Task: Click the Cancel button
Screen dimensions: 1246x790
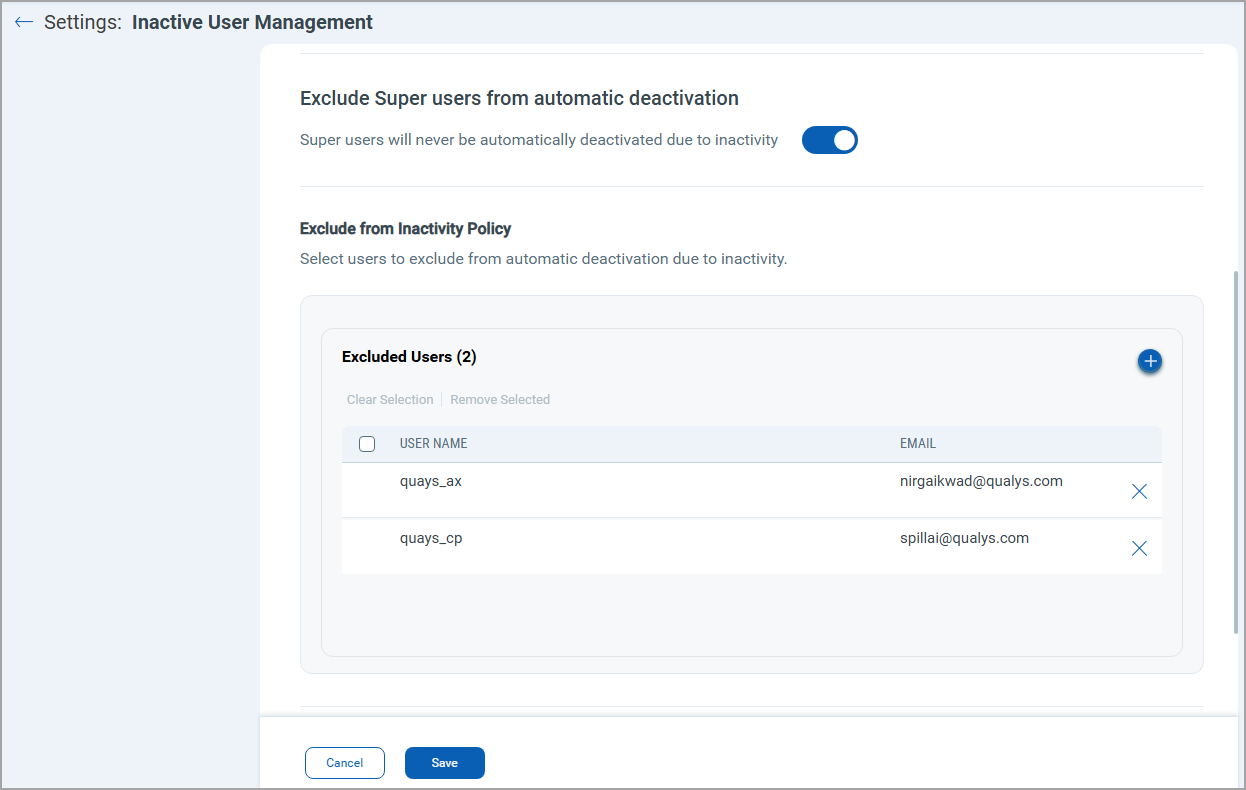Action: (345, 763)
